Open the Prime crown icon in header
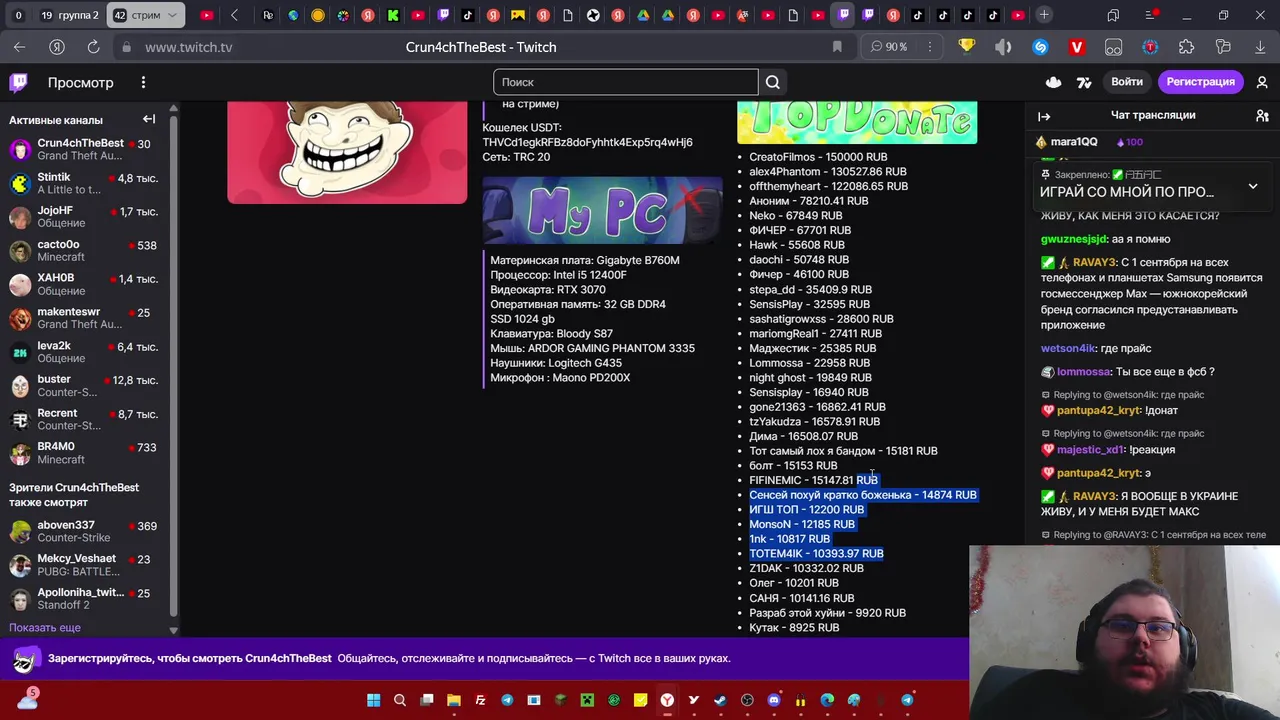Image resolution: width=1280 pixels, height=720 pixels. 1053,82
